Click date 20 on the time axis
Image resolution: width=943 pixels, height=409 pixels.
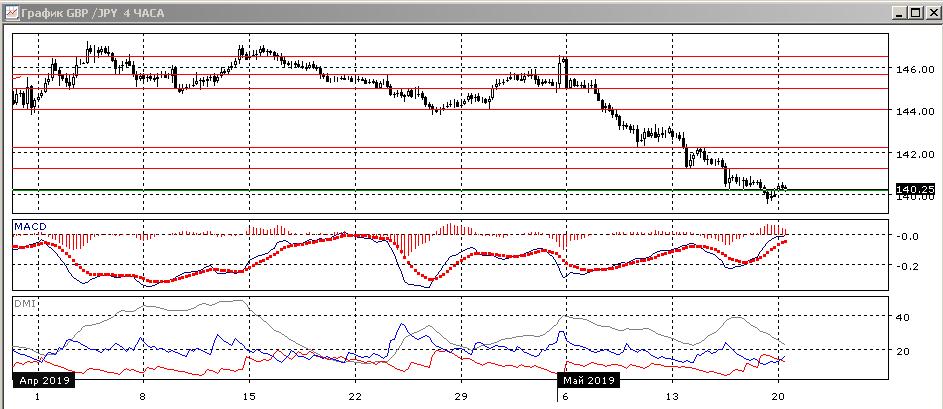click(x=778, y=397)
